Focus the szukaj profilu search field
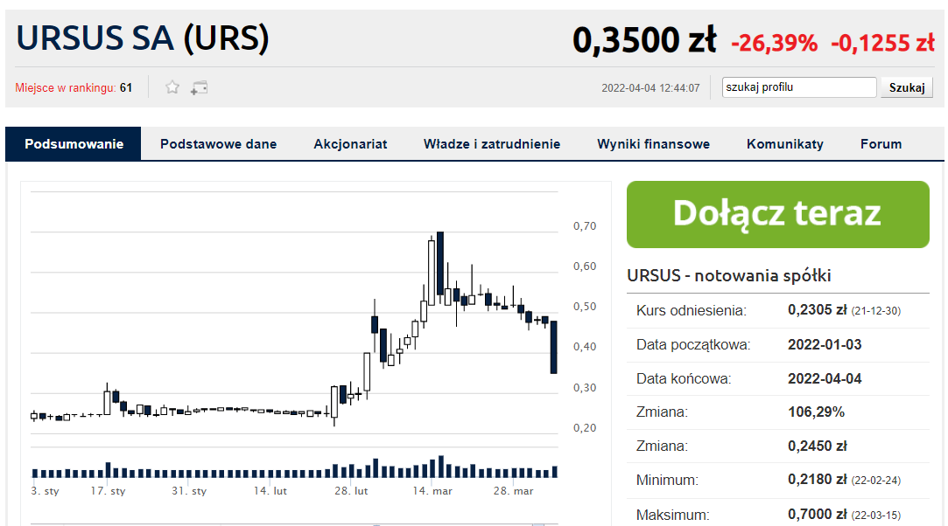948x526 pixels. click(x=799, y=87)
